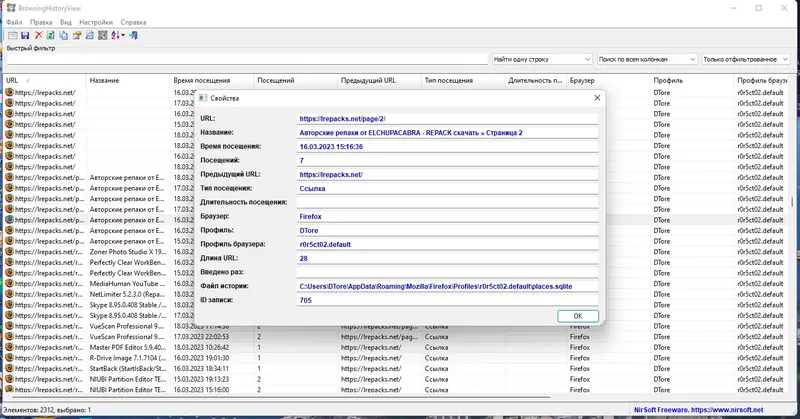
Task: Select 'MediaHuman YouTube ...' title cell
Action: (x=128, y=283)
